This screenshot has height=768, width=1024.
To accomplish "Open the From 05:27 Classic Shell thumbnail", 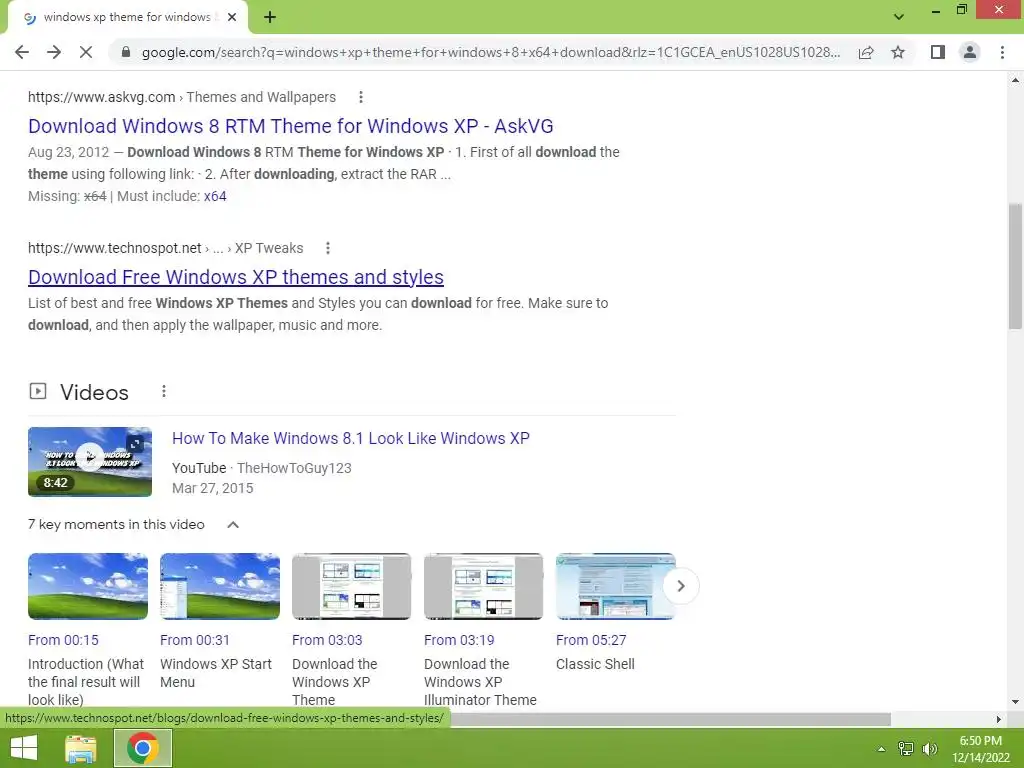I will [x=616, y=586].
